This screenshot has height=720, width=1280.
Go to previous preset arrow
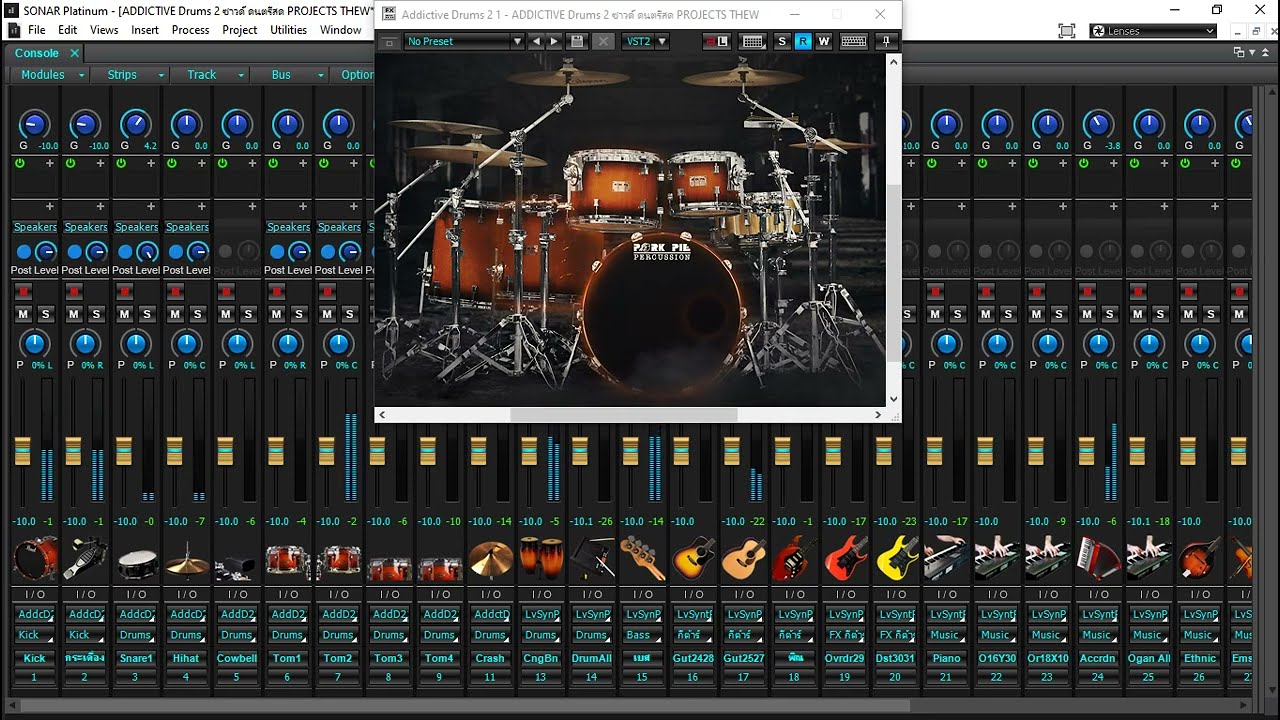coord(536,41)
